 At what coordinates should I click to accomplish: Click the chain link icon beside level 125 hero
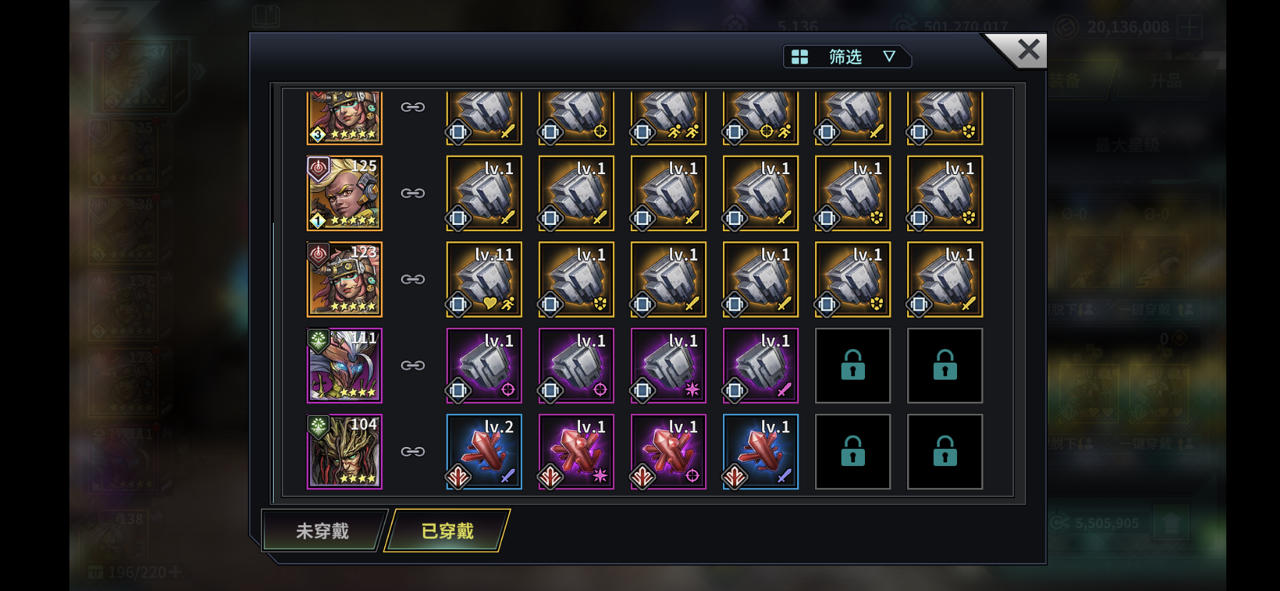tap(413, 193)
